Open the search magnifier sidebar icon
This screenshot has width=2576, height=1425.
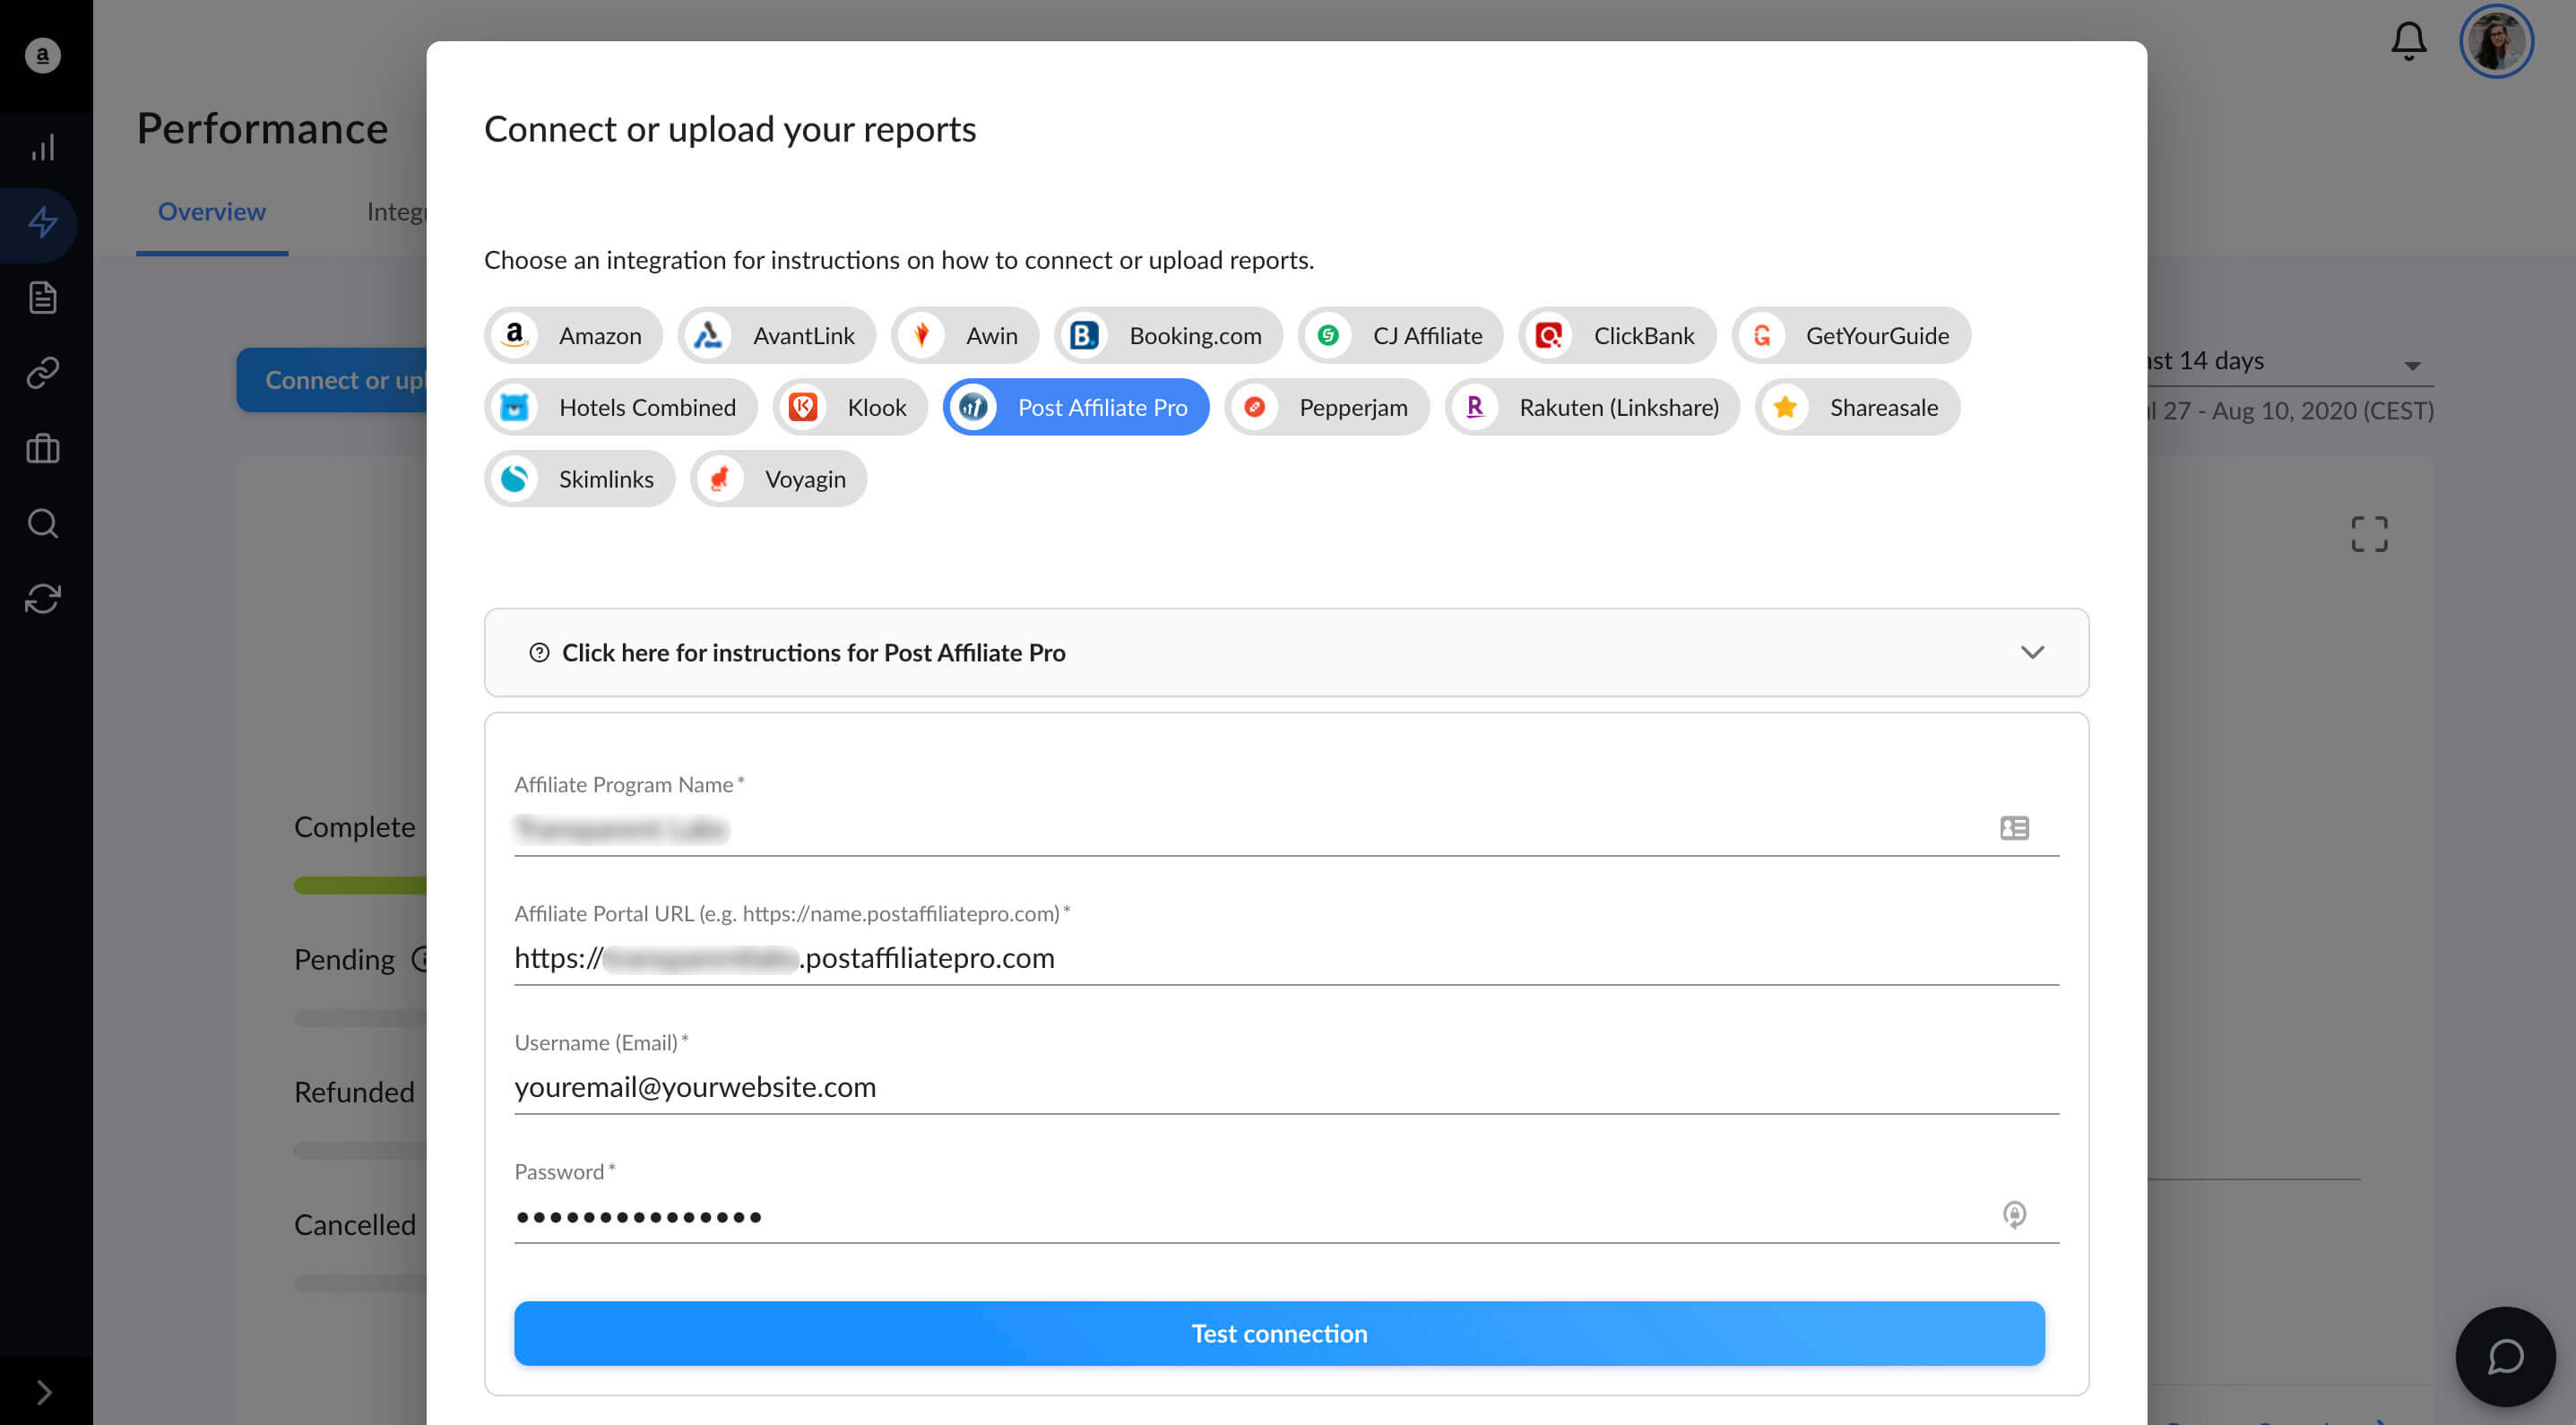pyautogui.click(x=43, y=523)
